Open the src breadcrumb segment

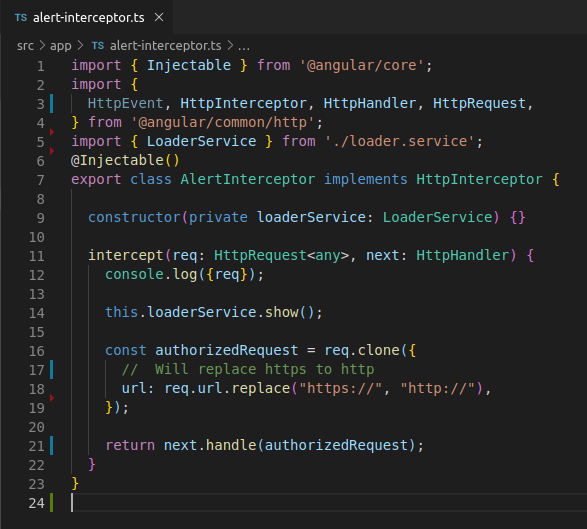25,46
